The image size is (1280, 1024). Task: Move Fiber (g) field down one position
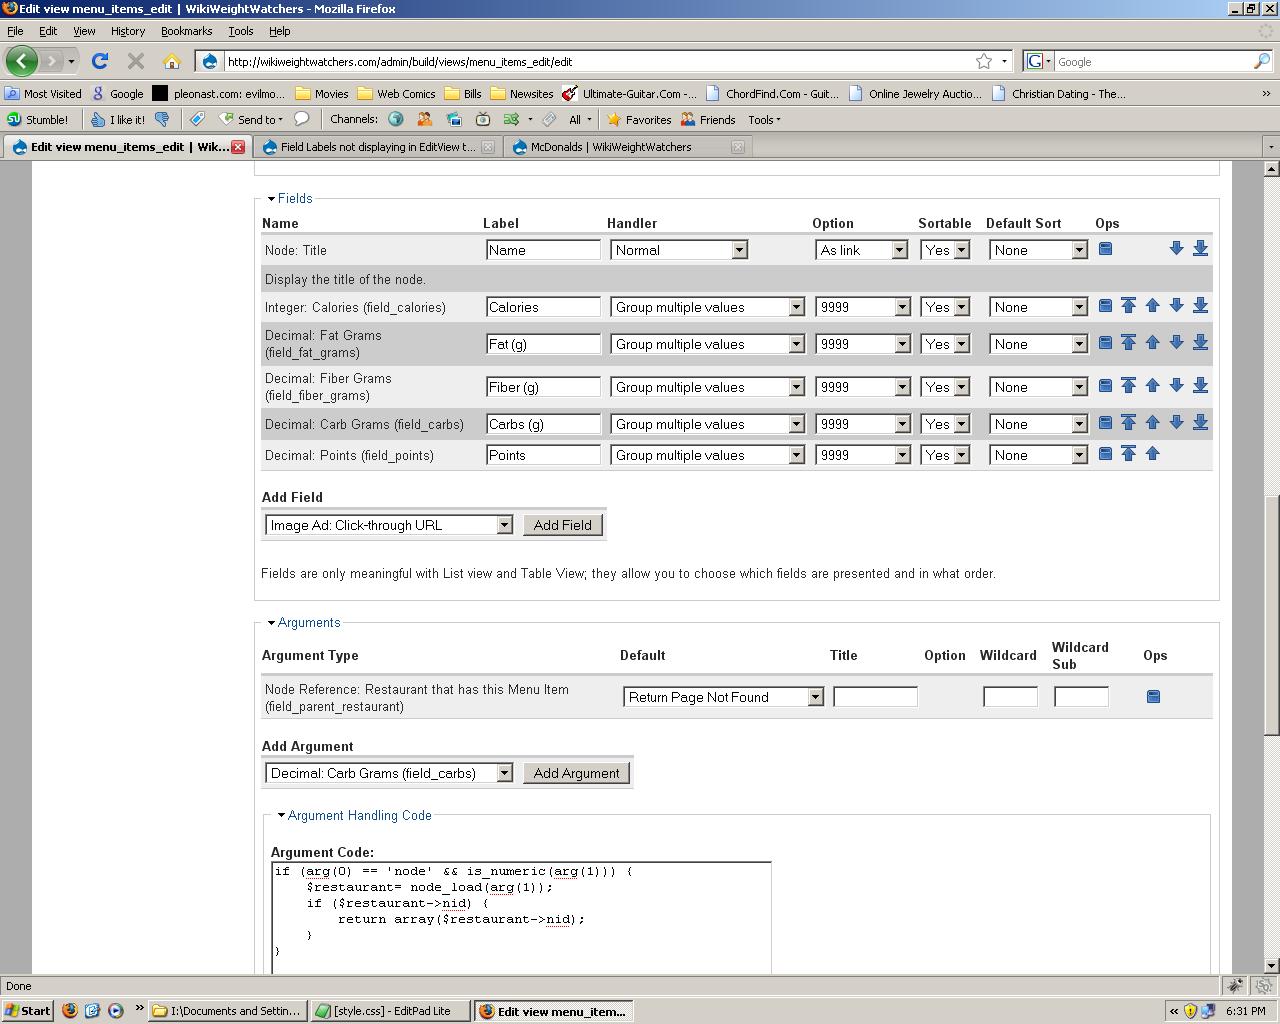pyautogui.click(x=1177, y=386)
